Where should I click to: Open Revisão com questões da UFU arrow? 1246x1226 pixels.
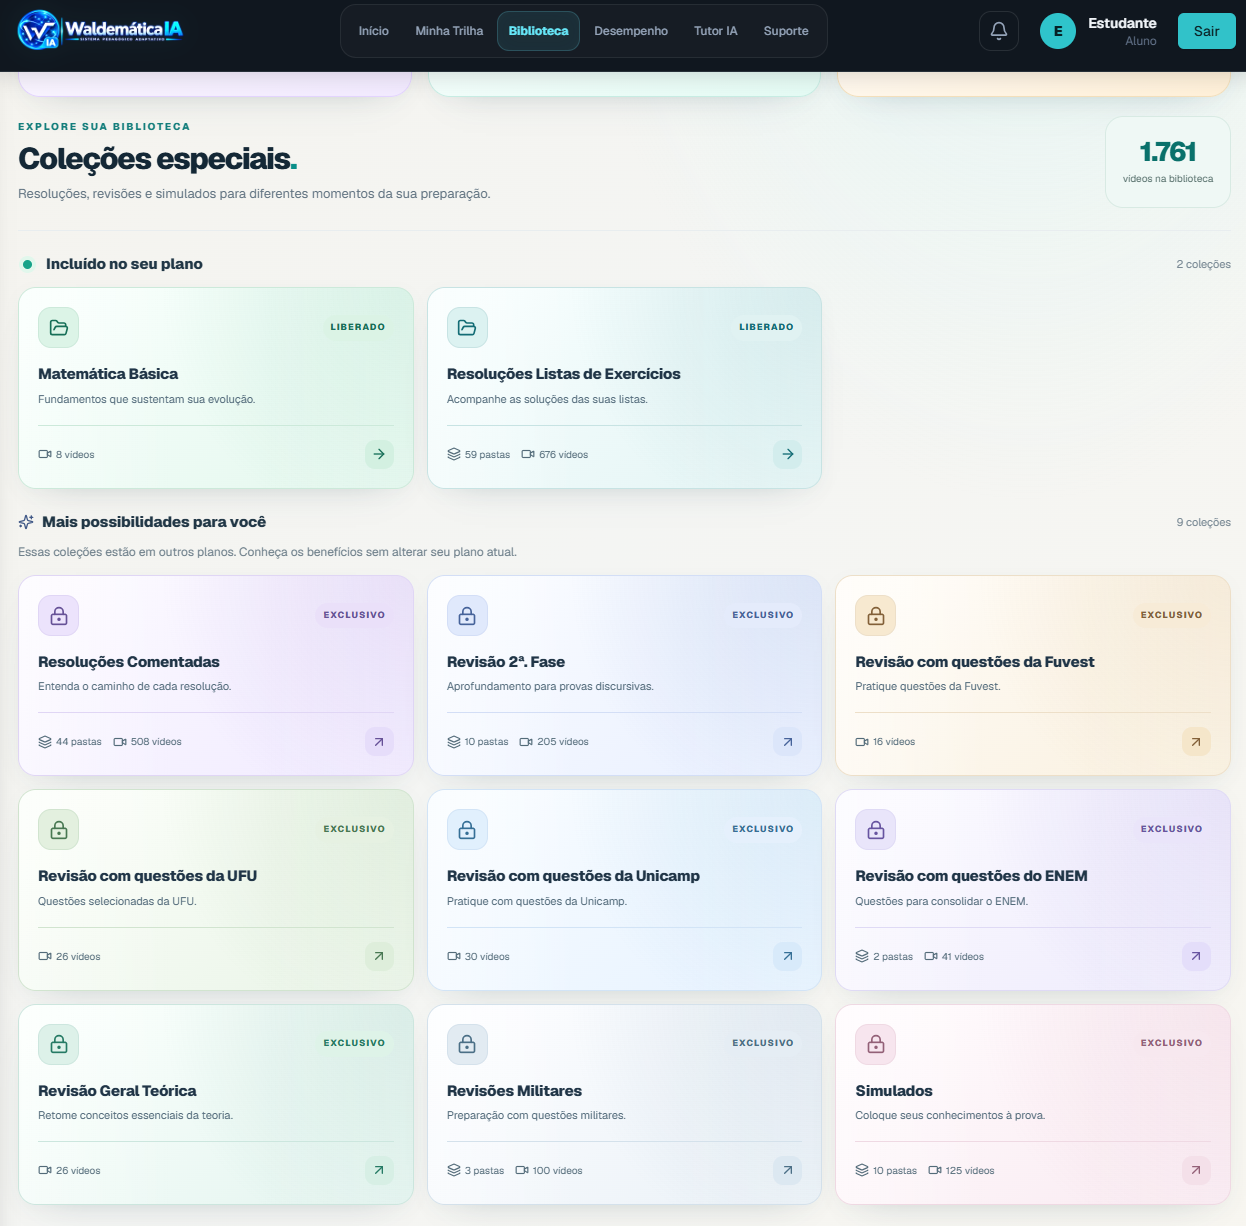379,956
